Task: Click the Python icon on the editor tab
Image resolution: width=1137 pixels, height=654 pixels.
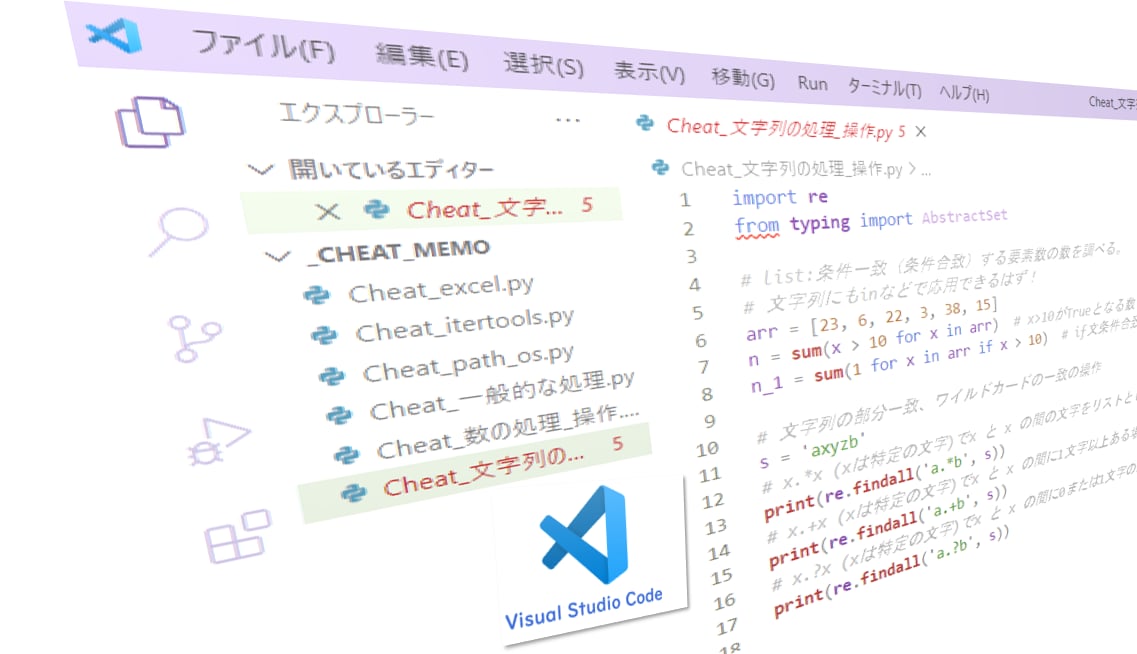Action: tap(645, 123)
